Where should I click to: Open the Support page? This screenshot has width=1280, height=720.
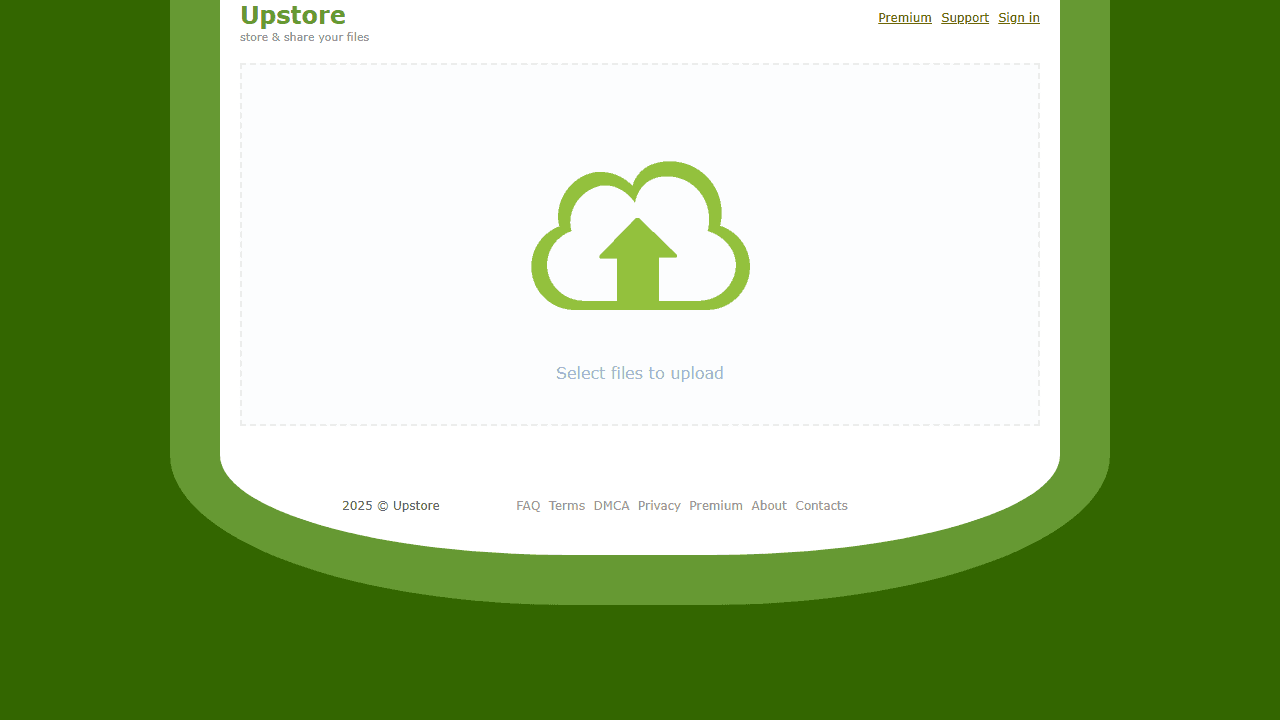[x=964, y=17]
